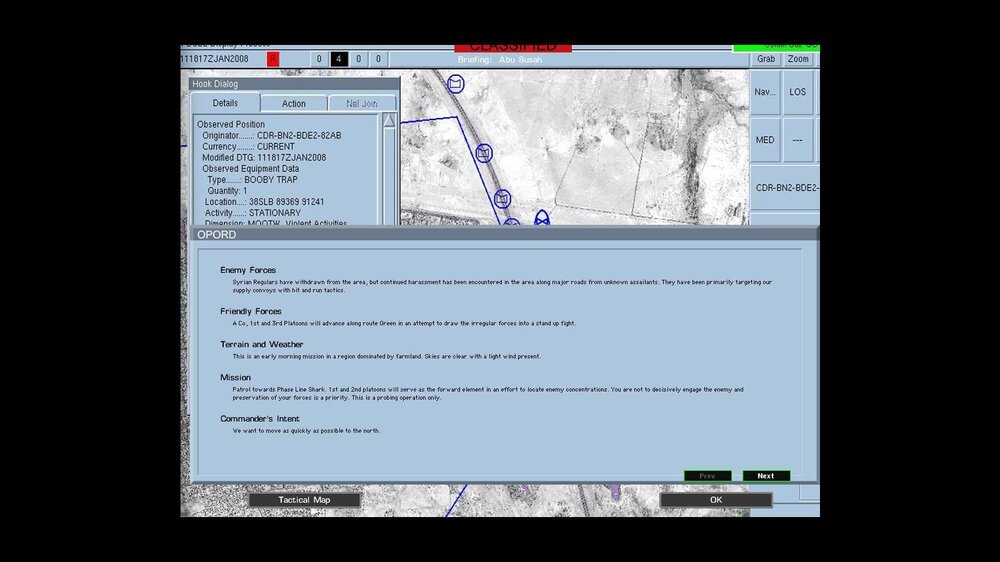Click the MED button
The height and width of the screenshot is (562, 1000).
pos(765,140)
